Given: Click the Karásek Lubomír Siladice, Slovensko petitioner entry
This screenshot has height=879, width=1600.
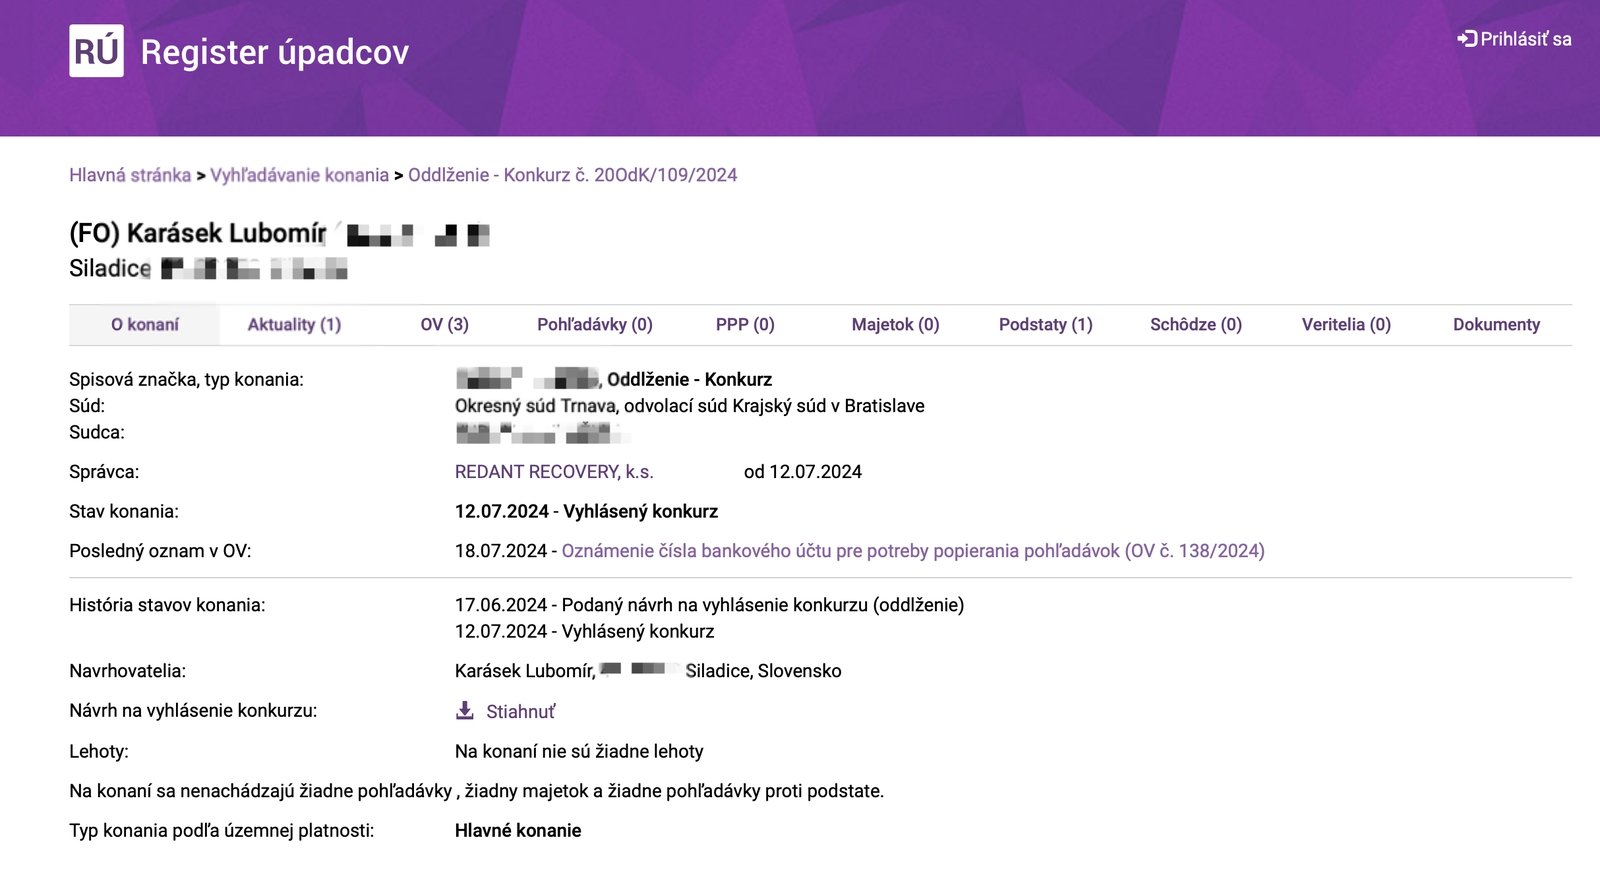Looking at the screenshot, I should click(648, 671).
